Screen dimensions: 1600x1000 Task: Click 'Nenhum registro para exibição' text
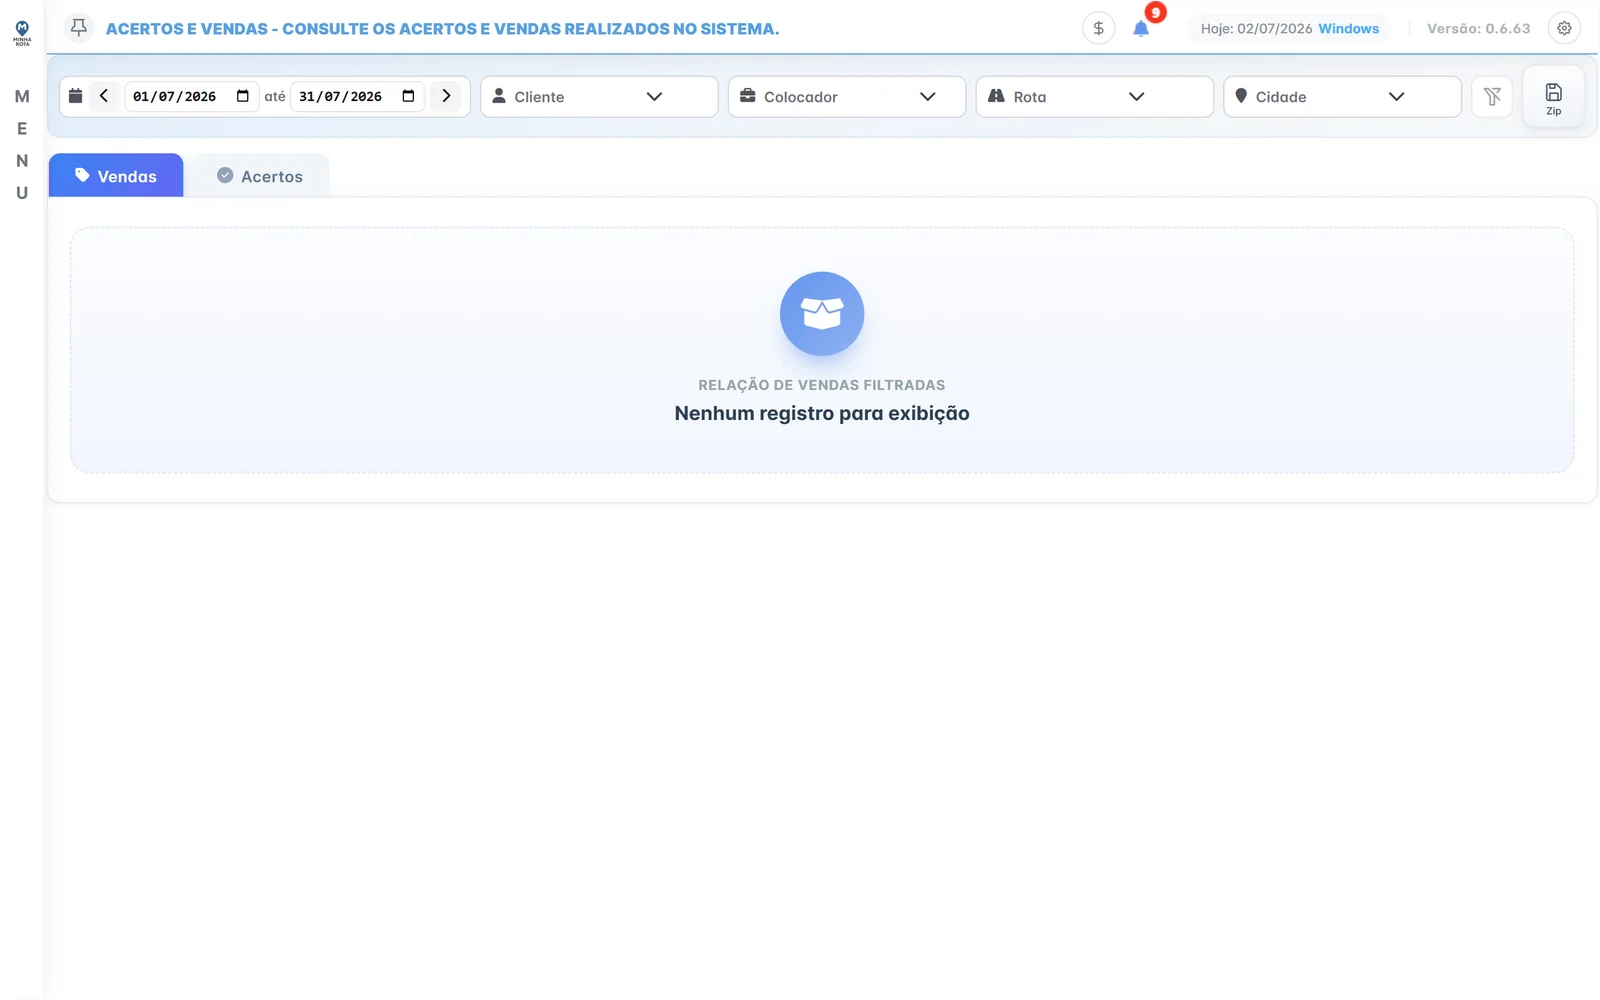coord(822,413)
